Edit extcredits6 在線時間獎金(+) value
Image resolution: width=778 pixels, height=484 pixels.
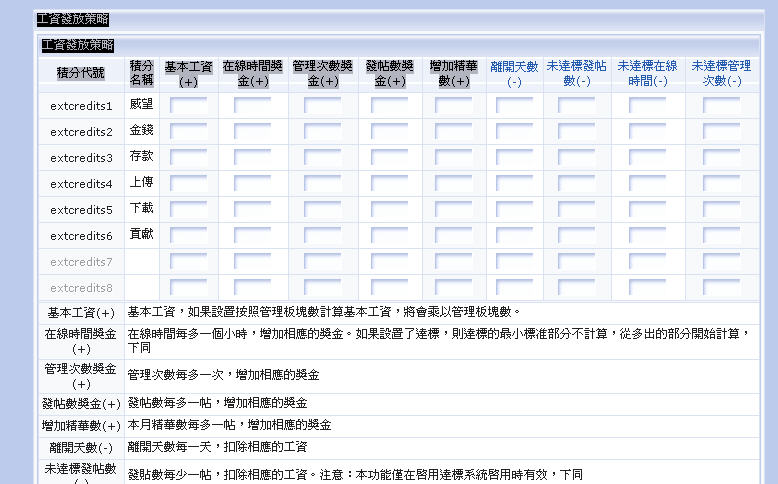click(x=253, y=236)
